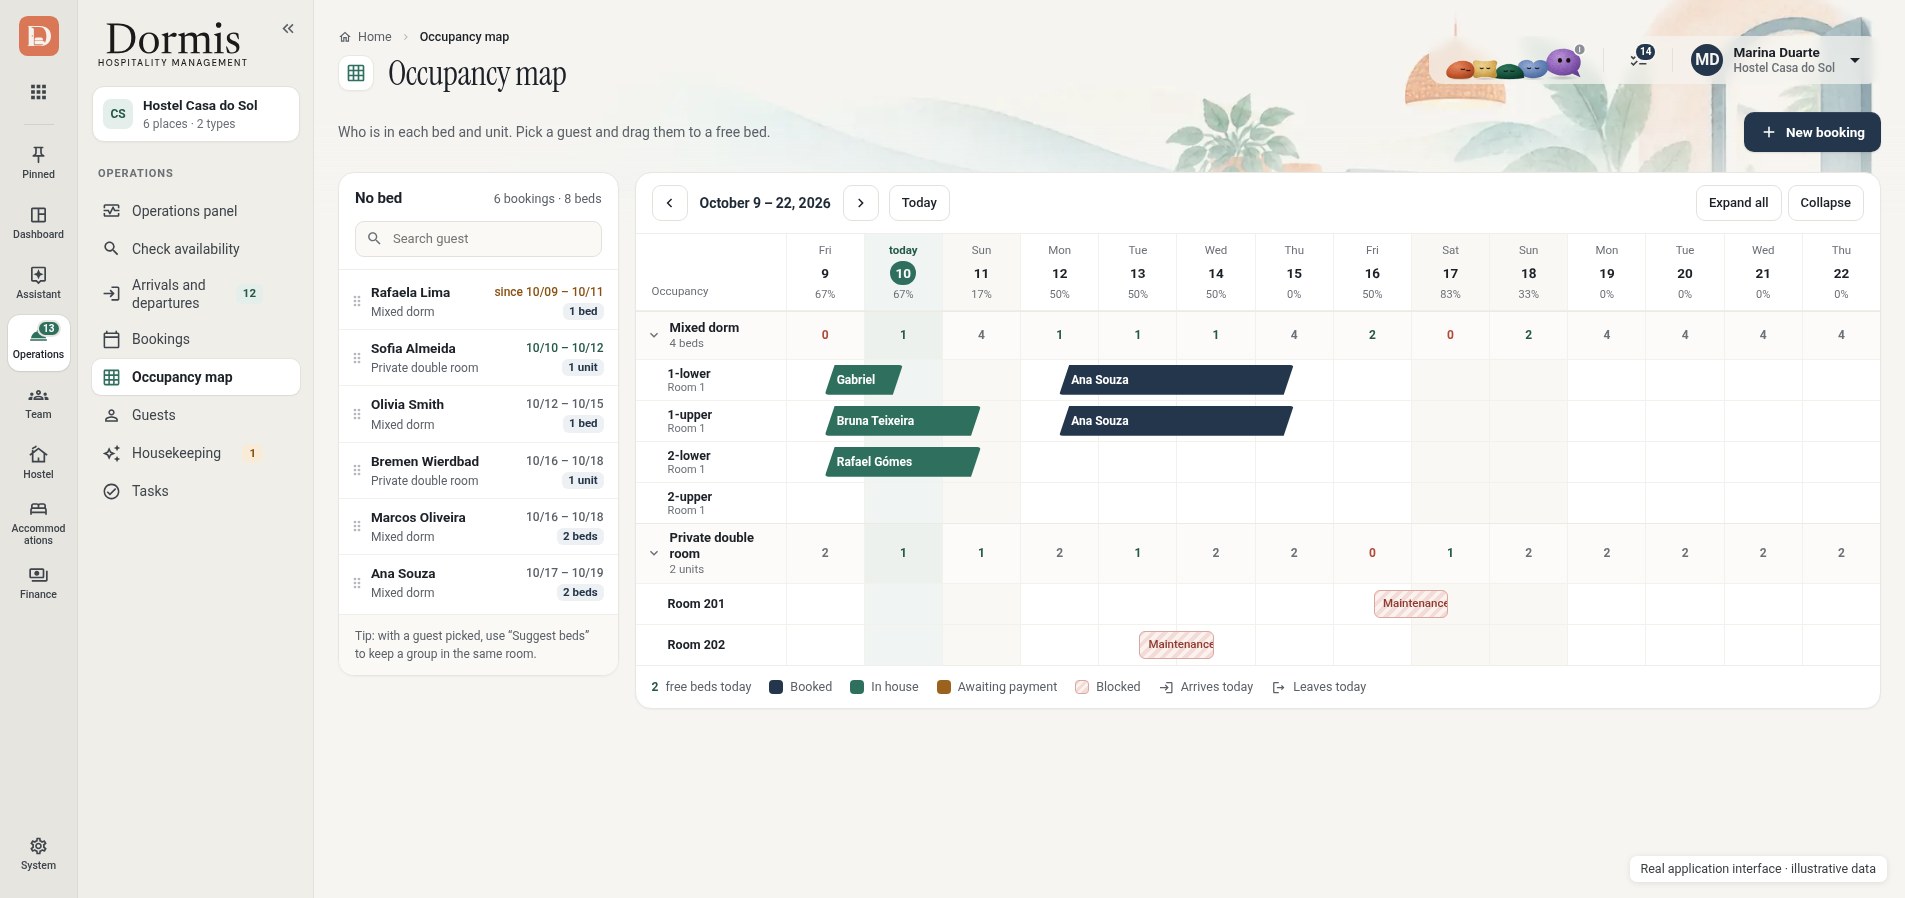Click the In house legend swatch
1905x898 pixels.
[856, 687]
